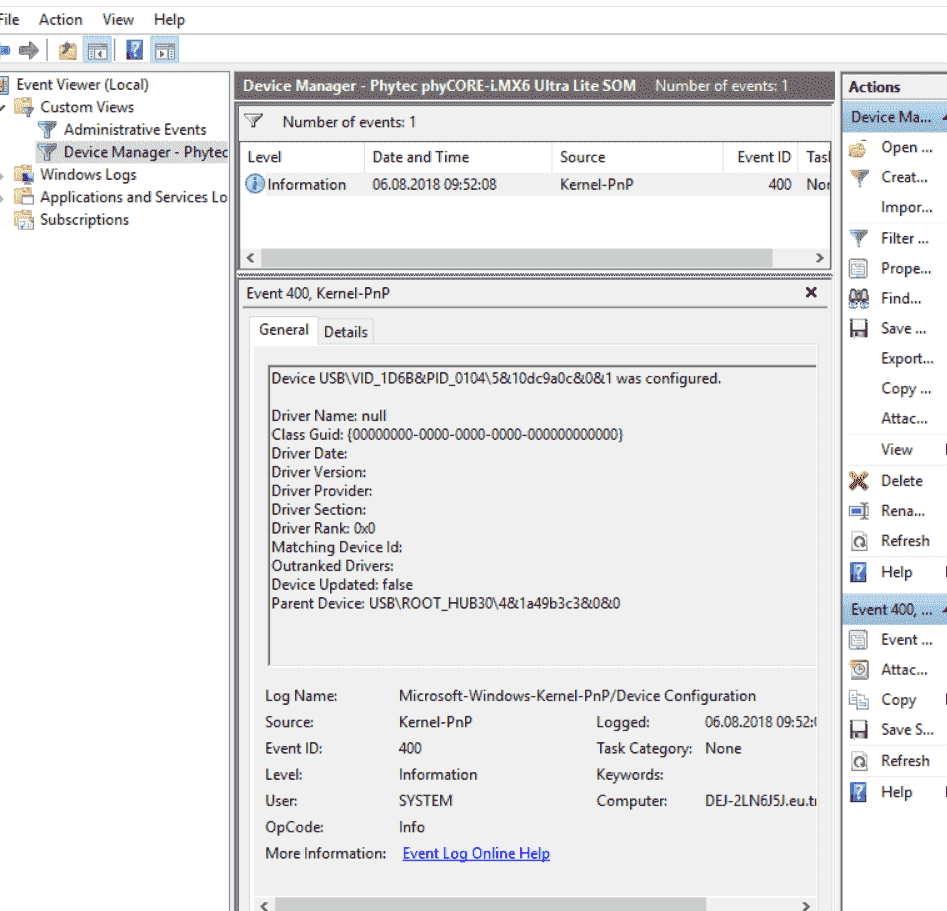Open the View menu
947x911 pixels.
[118, 19]
